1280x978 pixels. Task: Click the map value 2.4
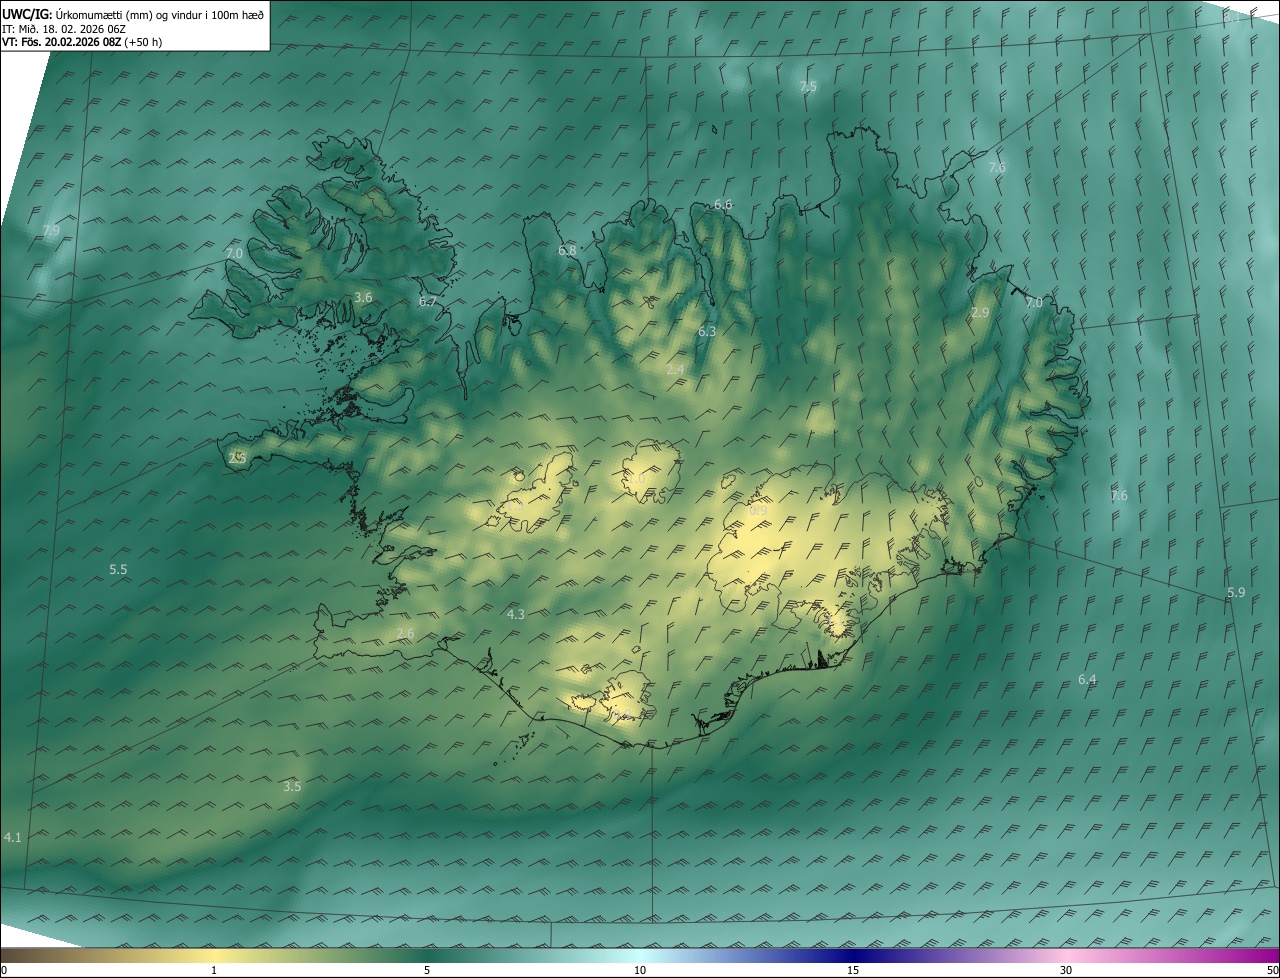(675, 369)
